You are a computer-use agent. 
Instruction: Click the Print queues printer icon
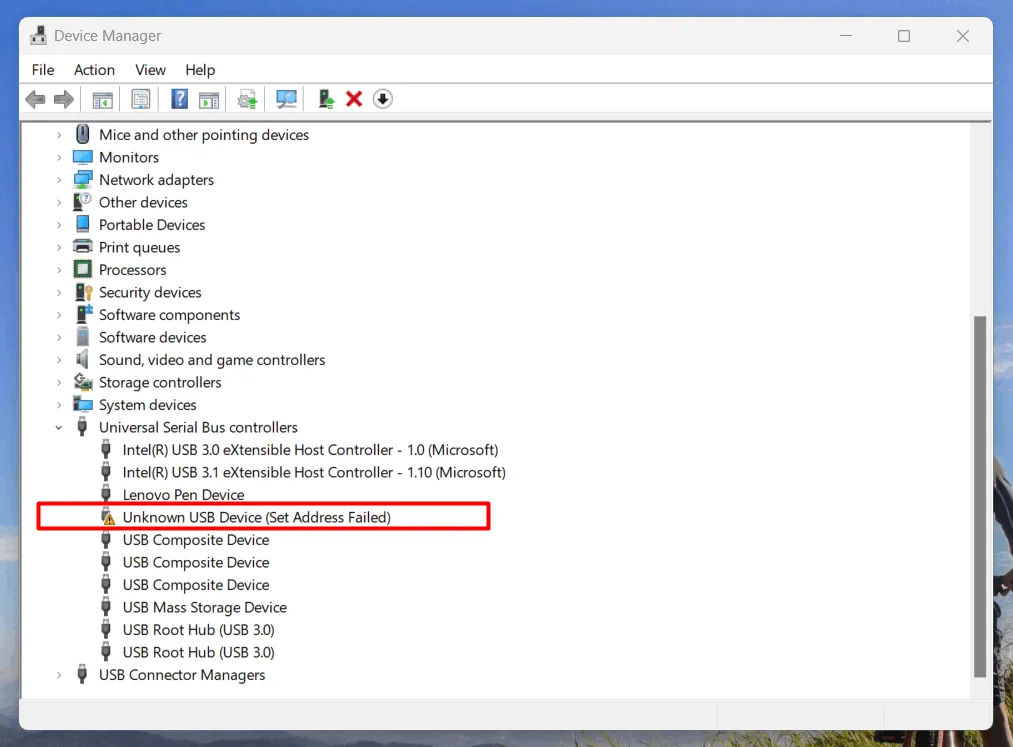pyautogui.click(x=83, y=246)
